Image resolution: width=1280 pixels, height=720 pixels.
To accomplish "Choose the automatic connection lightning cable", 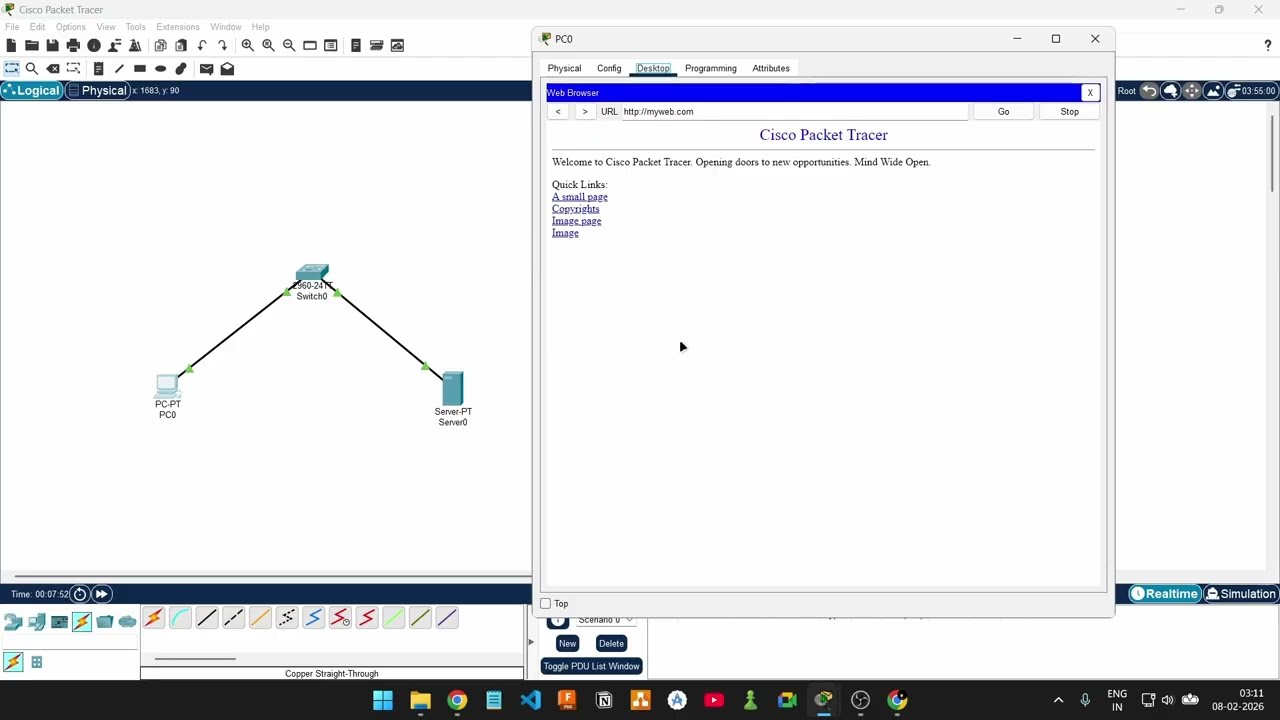I will (x=153, y=619).
